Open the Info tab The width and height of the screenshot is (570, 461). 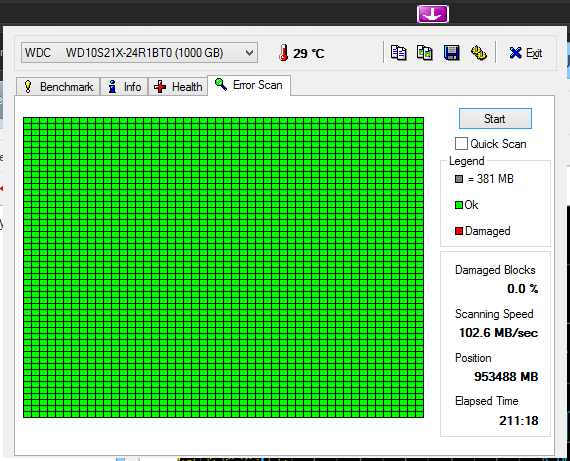click(x=124, y=87)
